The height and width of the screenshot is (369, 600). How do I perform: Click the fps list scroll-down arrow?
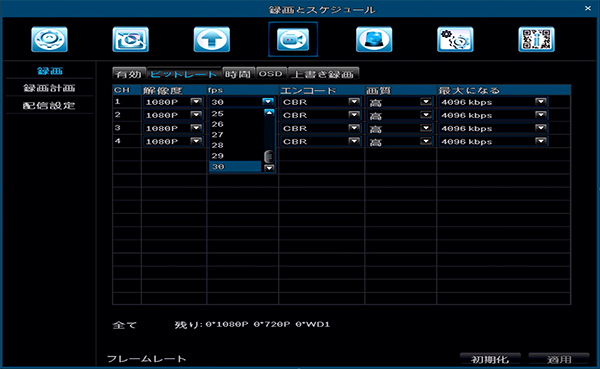[269, 168]
